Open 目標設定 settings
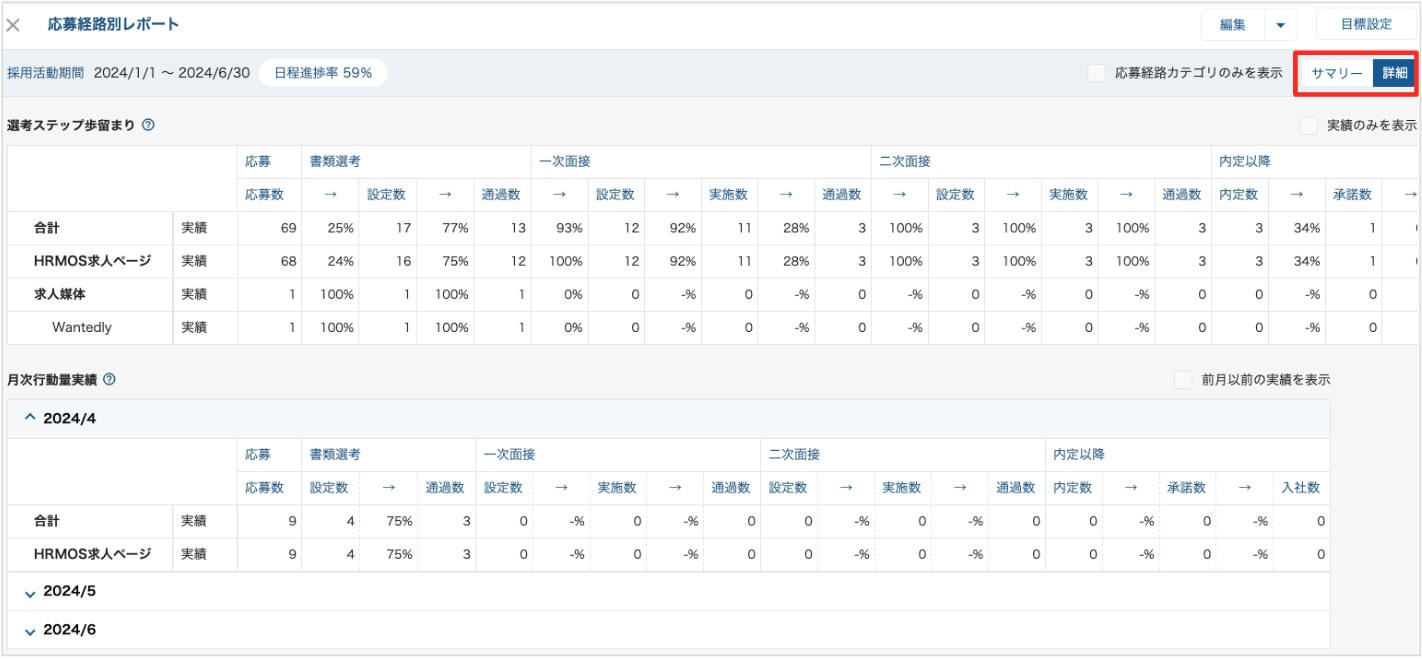1422x659 pixels. click(1366, 25)
